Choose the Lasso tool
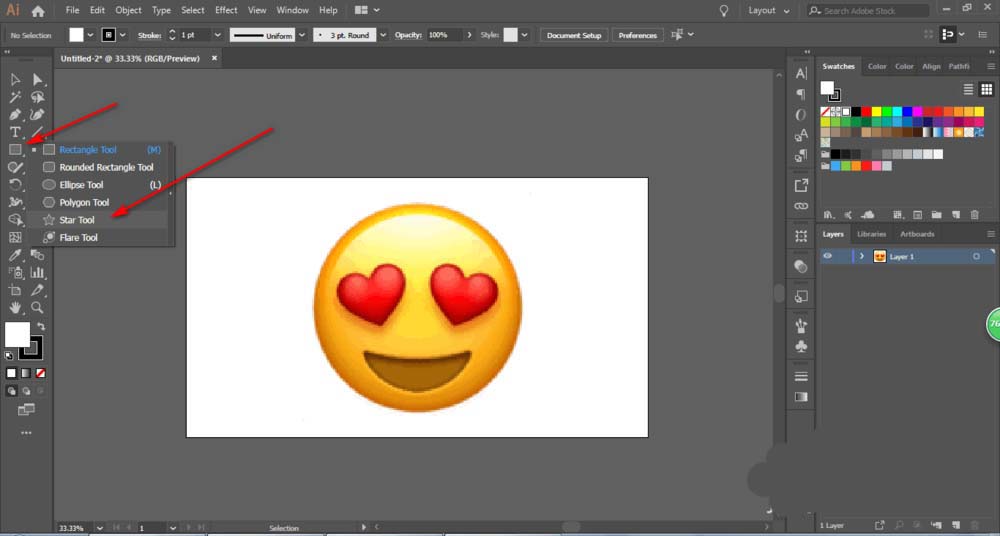The image size is (1000, 536). click(38, 97)
